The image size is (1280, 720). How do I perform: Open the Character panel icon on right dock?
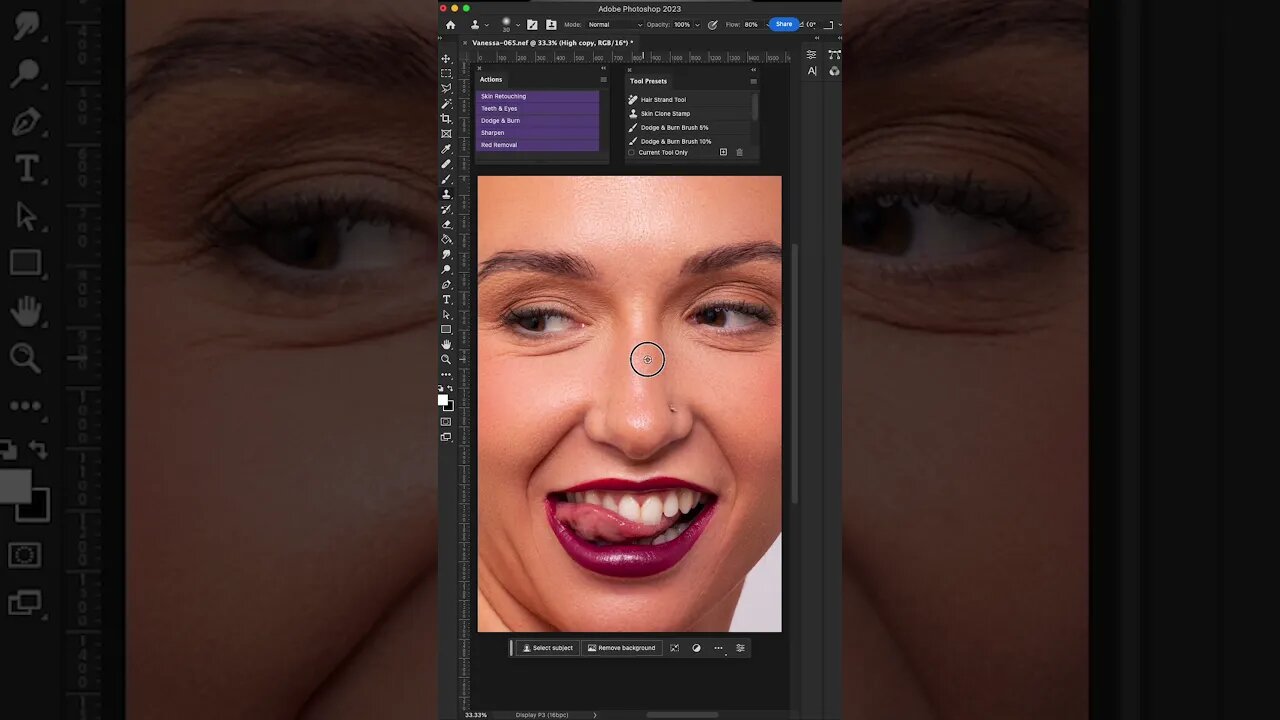pos(812,70)
